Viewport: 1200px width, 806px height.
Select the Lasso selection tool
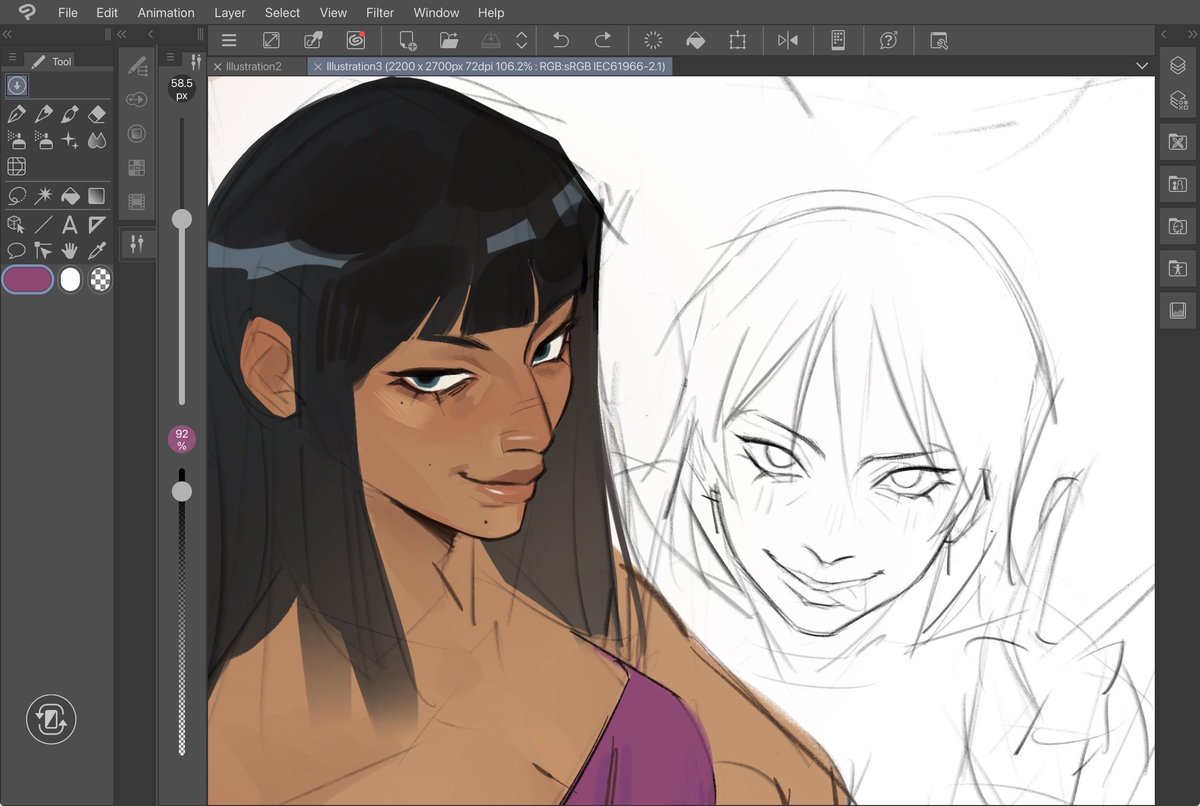pos(16,196)
